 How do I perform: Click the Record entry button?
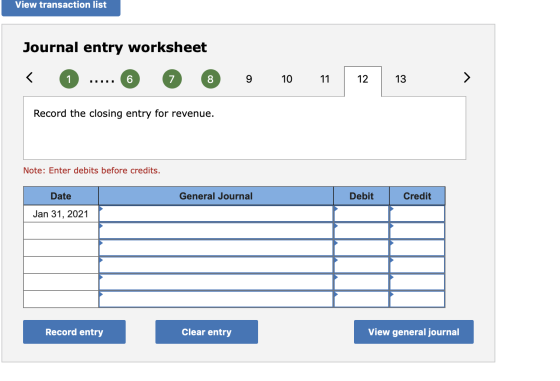[x=74, y=332]
